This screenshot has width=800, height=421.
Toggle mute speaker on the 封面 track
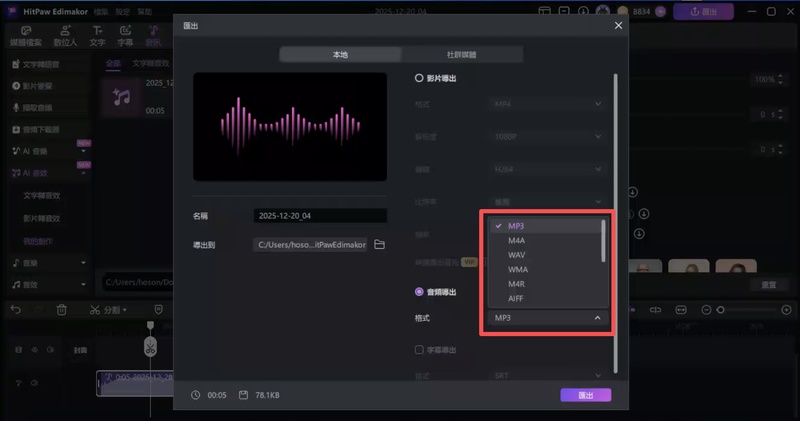pyautogui.click(x=50, y=350)
